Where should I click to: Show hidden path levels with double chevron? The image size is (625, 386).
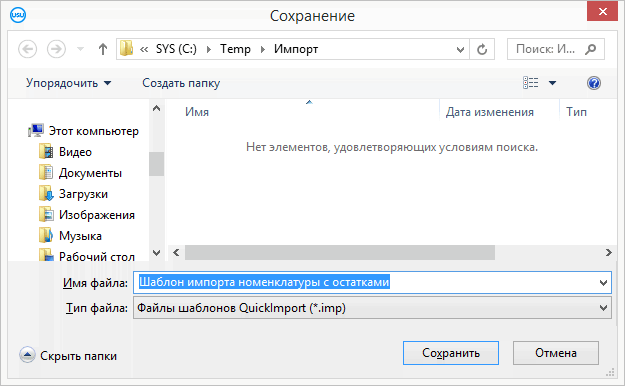point(144,49)
